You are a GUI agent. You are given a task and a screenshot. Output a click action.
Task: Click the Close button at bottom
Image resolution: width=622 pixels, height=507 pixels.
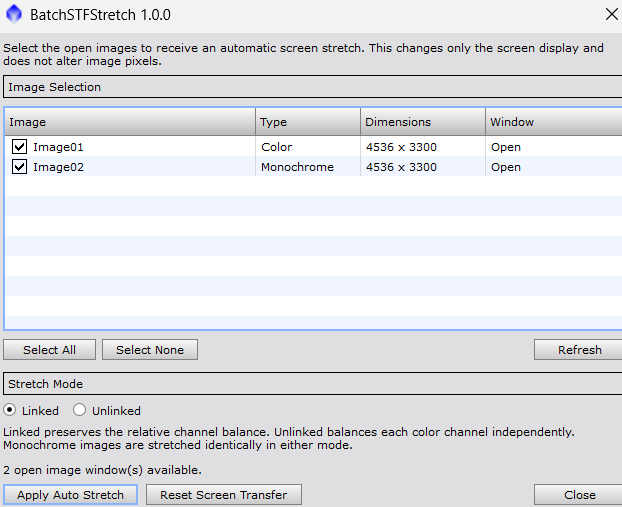578,494
